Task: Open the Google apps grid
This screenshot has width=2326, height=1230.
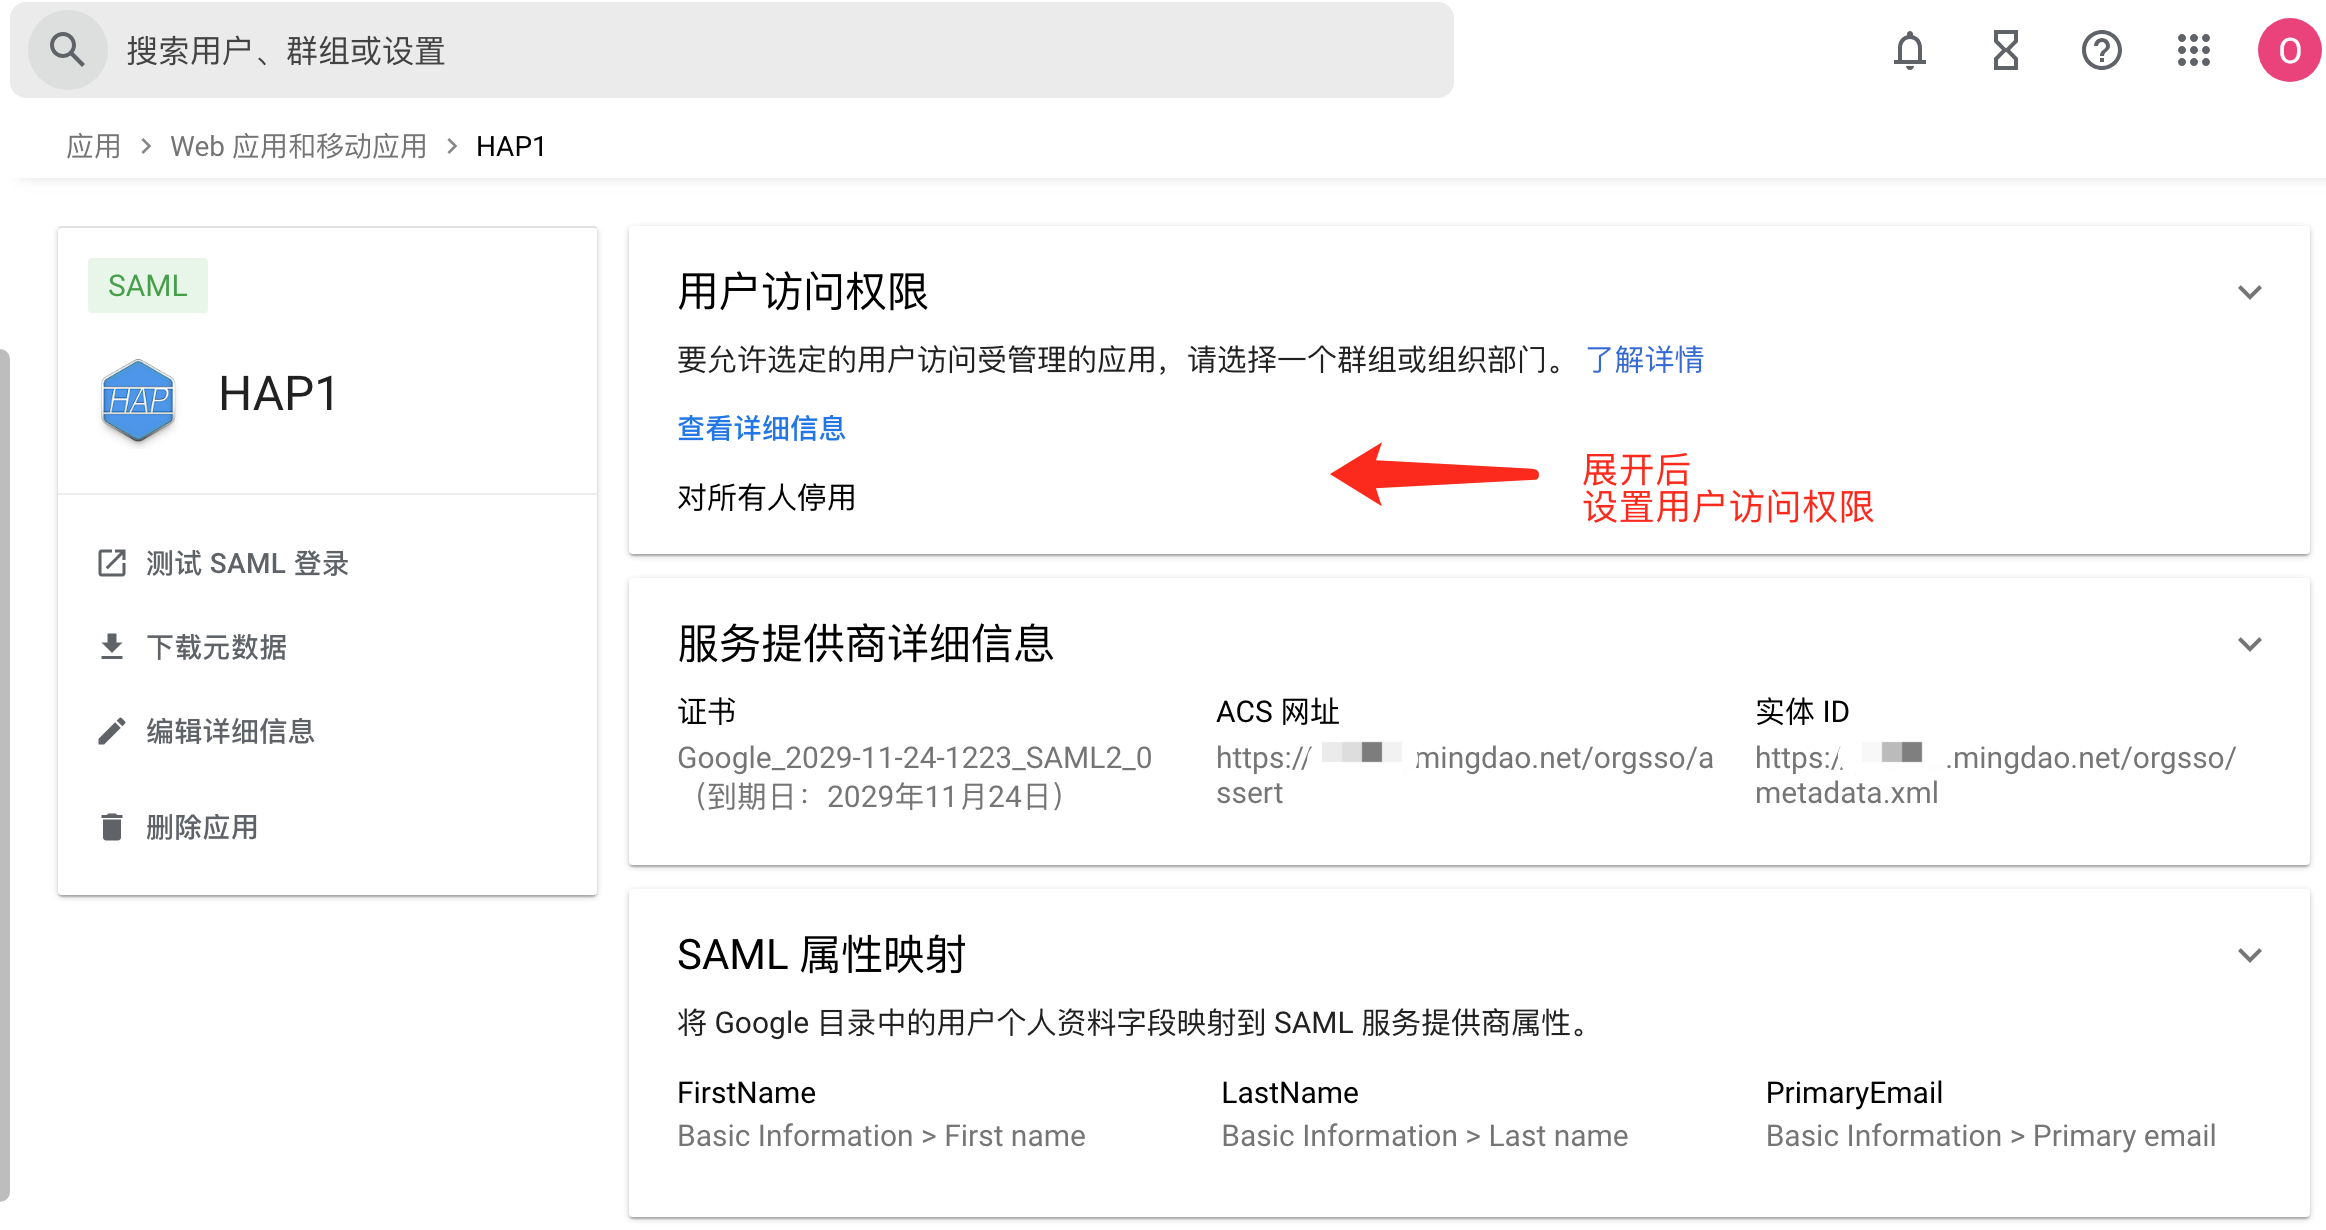Action: pos(2193,50)
